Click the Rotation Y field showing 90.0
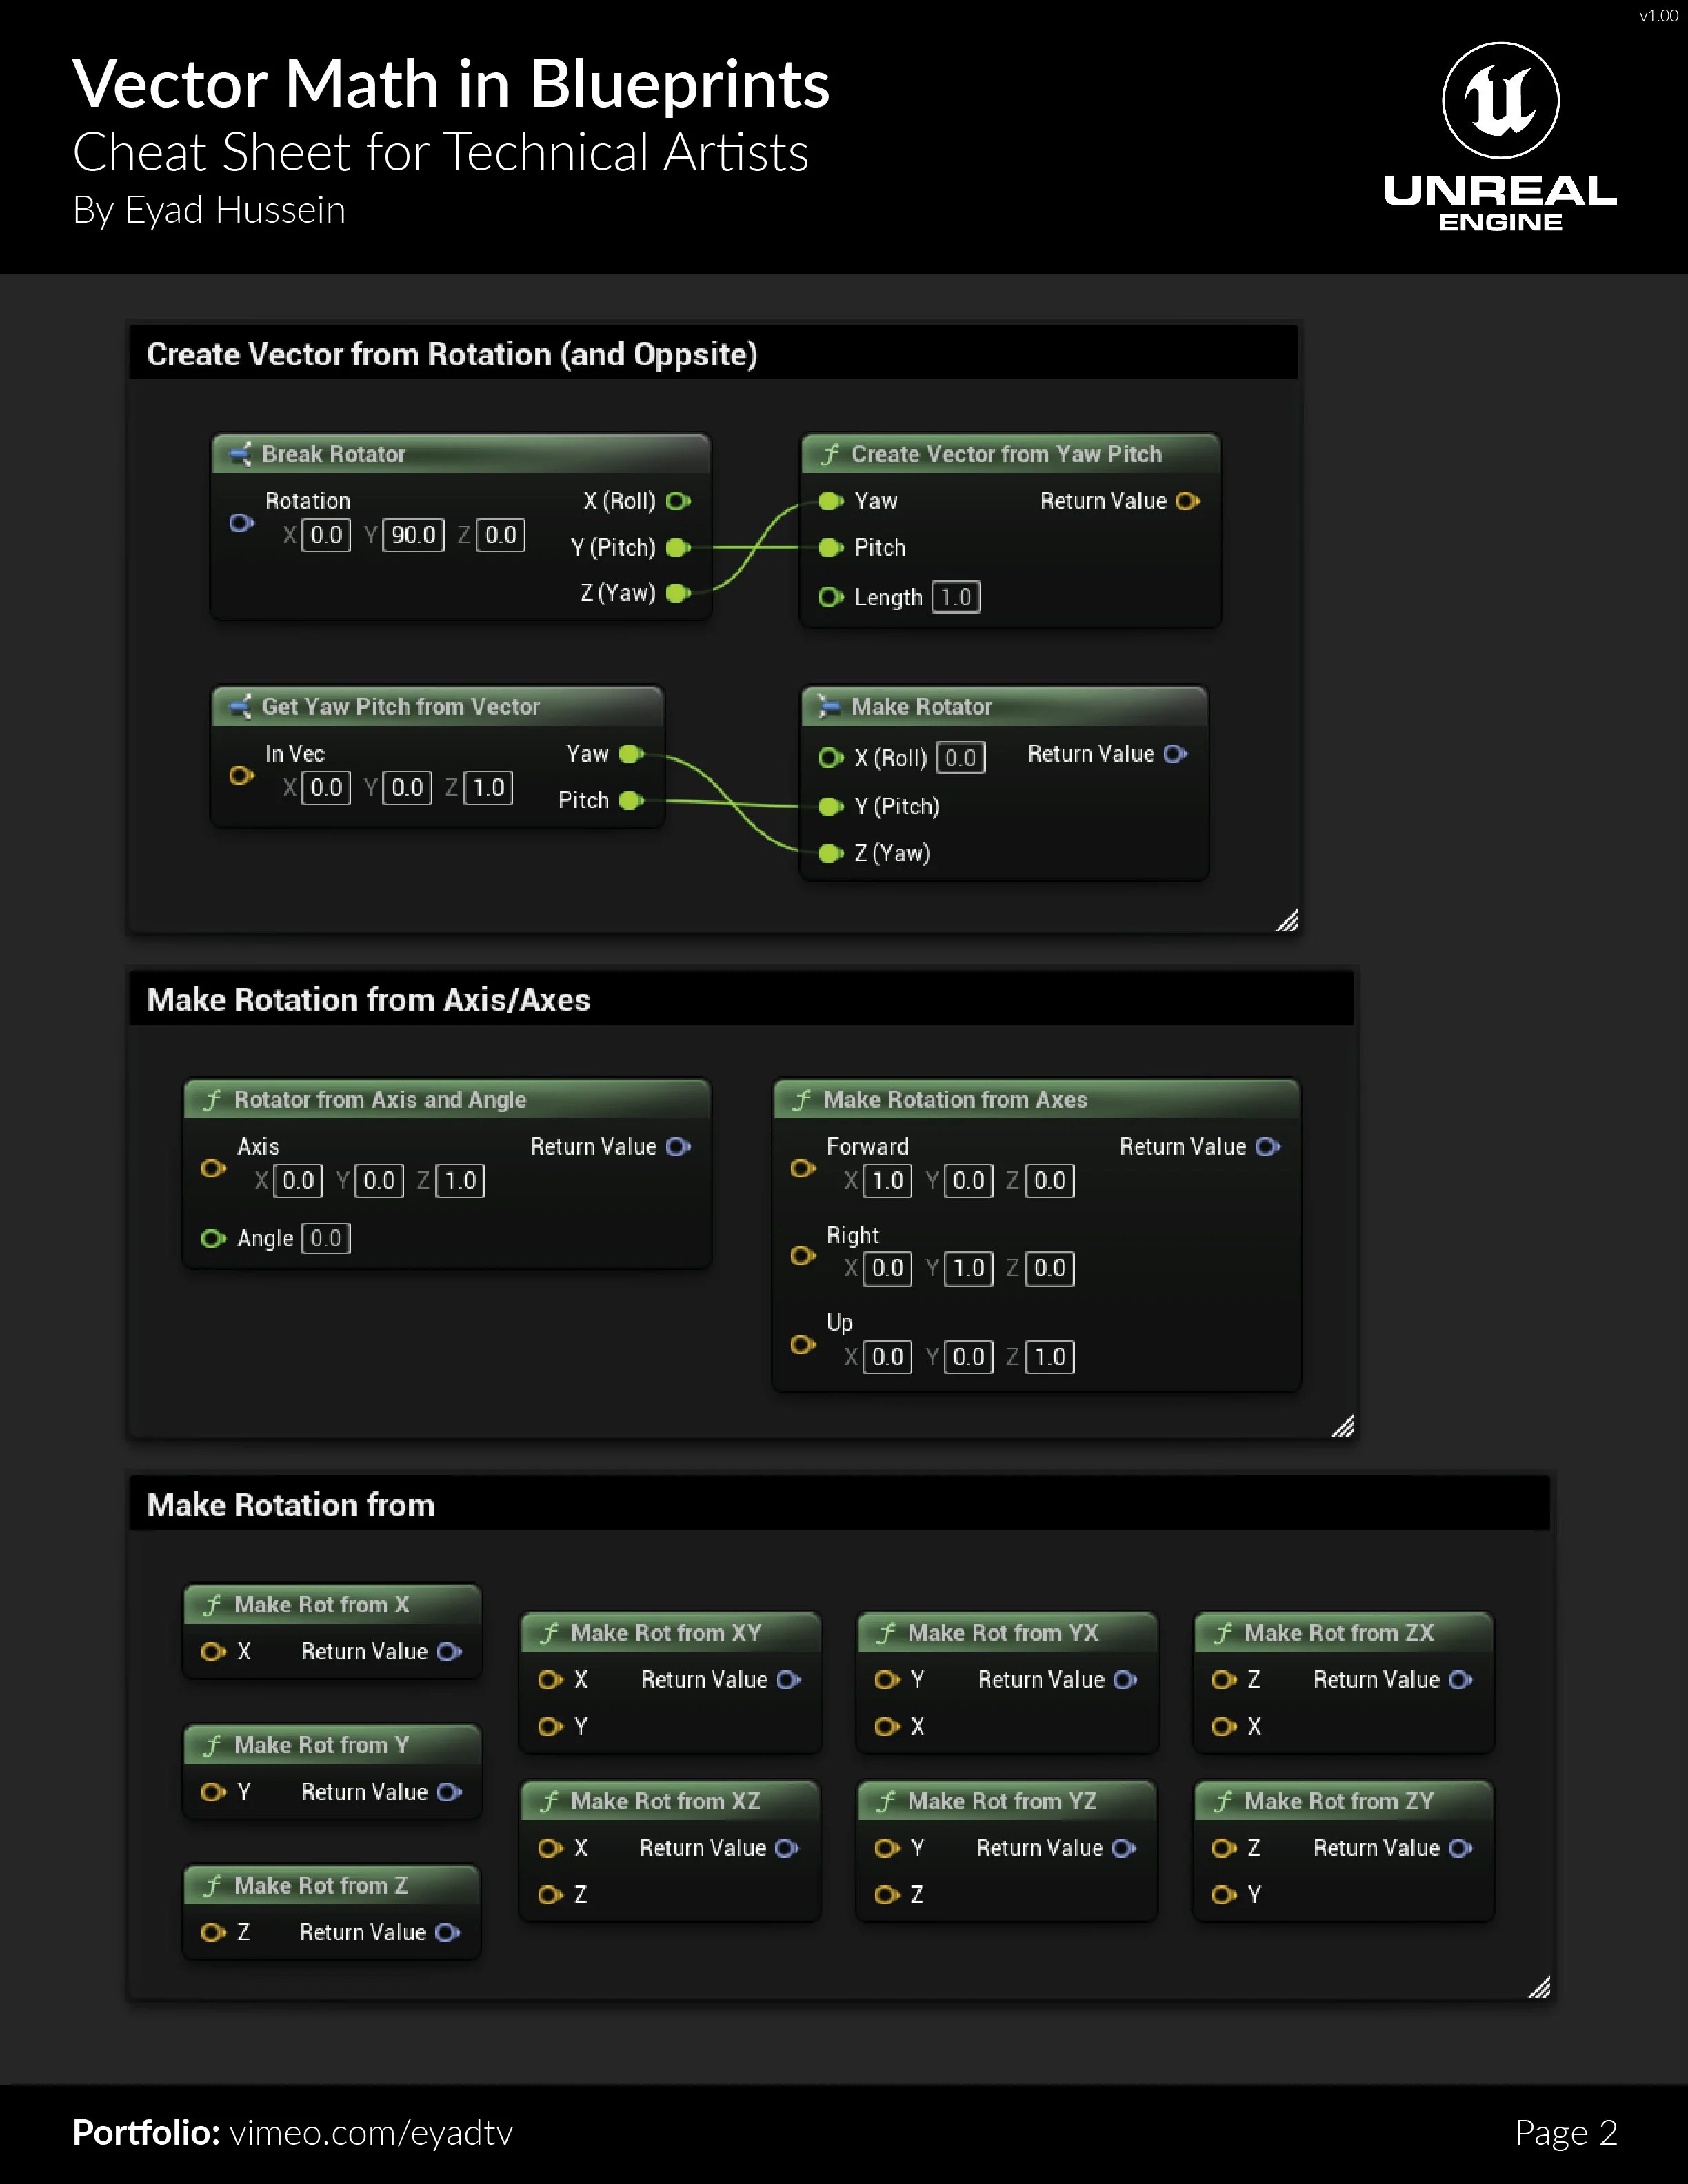Screen dimensions: 1688x2184 pos(413,535)
